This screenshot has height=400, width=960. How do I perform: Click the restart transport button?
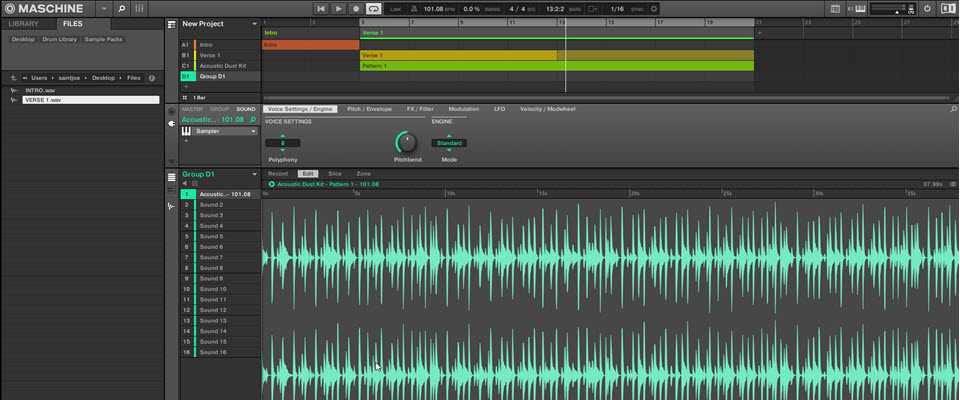point(321,9)
